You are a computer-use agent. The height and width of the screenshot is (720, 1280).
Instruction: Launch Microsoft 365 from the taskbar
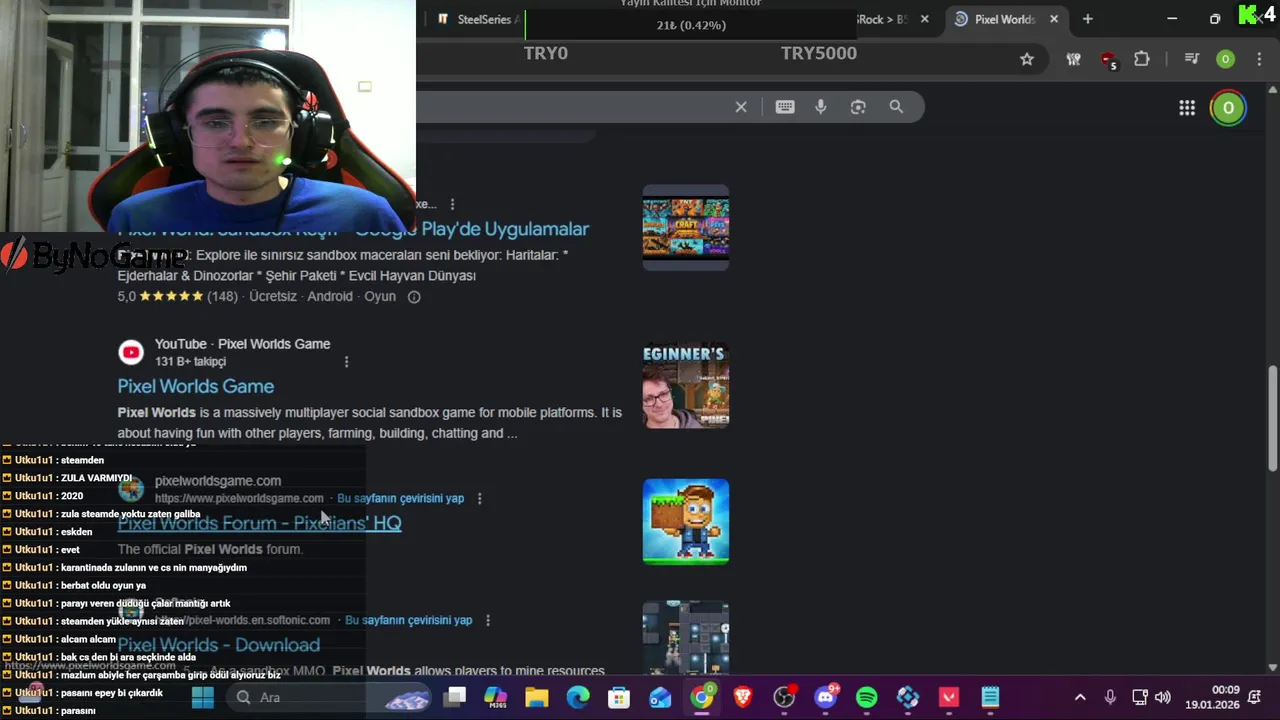click(496, 697)
